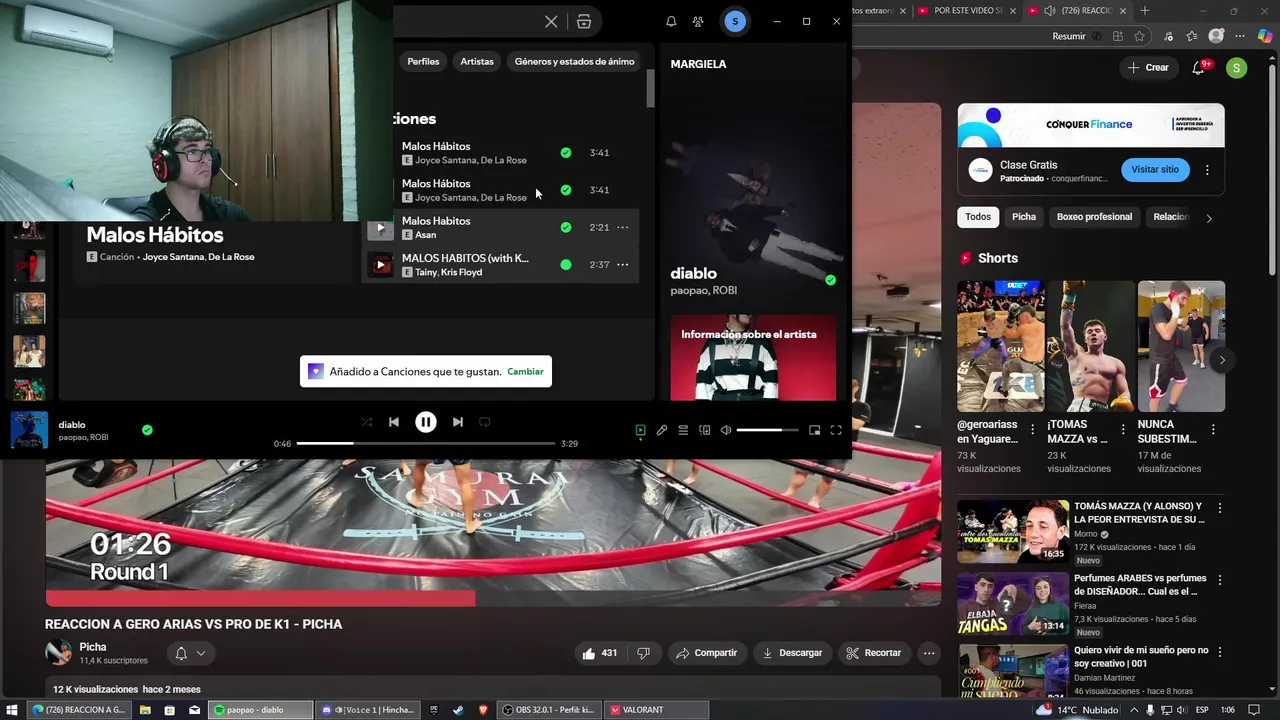
Task: Adjust the Spotify volume slider
Action: (x=767, y=430)
